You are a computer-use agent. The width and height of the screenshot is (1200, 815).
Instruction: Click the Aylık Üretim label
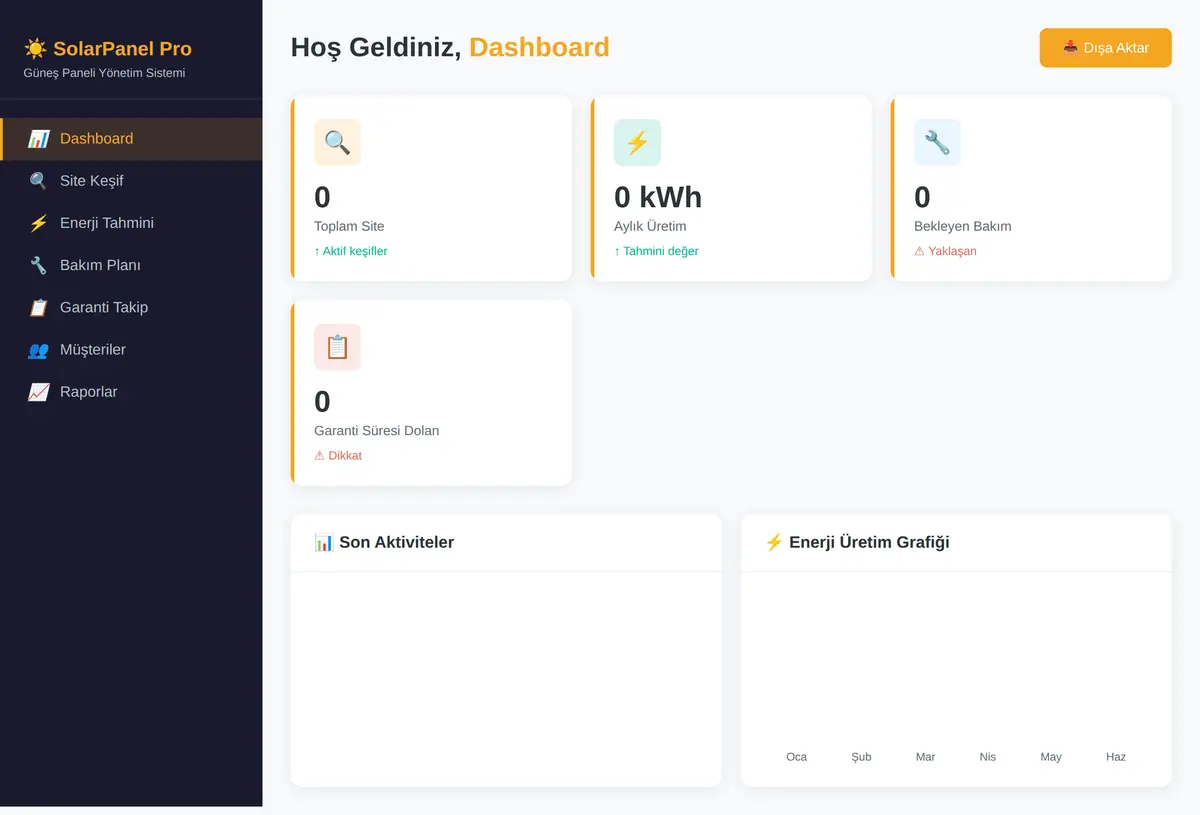click(x=650, y=226)
